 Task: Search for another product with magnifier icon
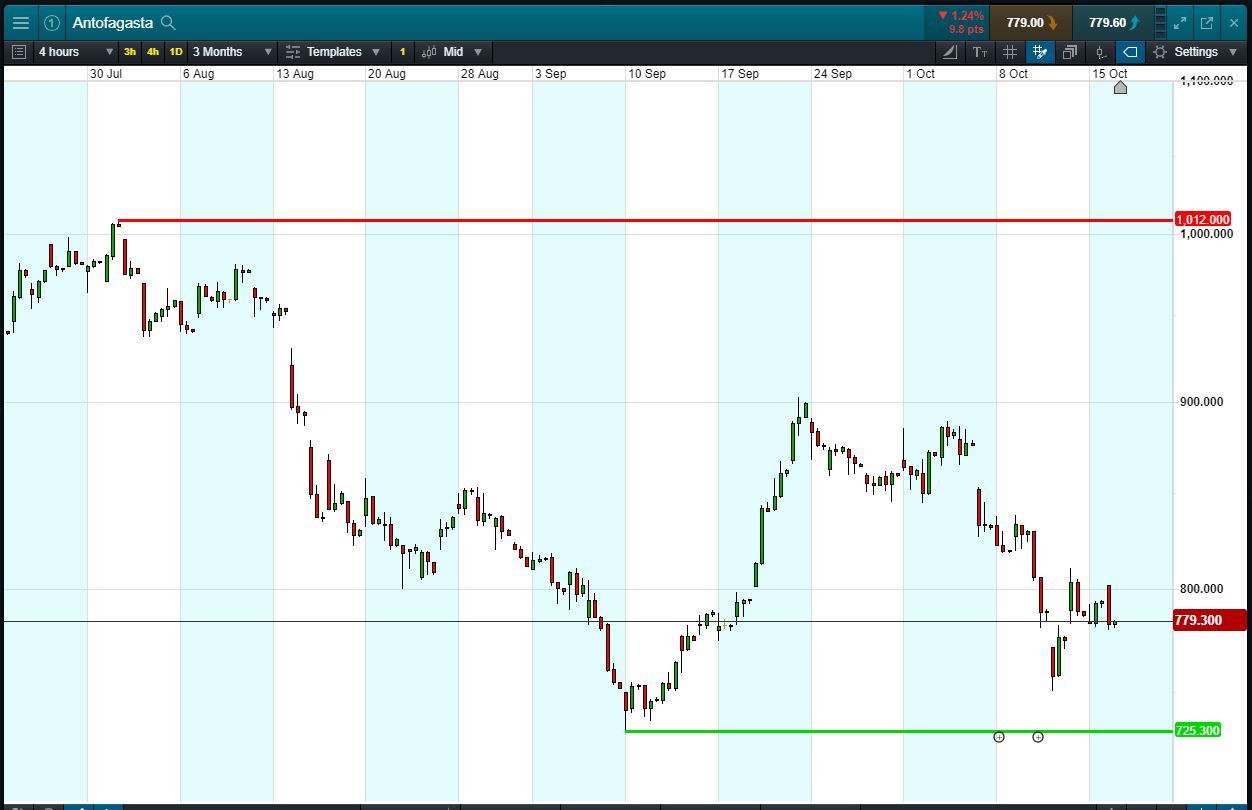tap(169, 22)
